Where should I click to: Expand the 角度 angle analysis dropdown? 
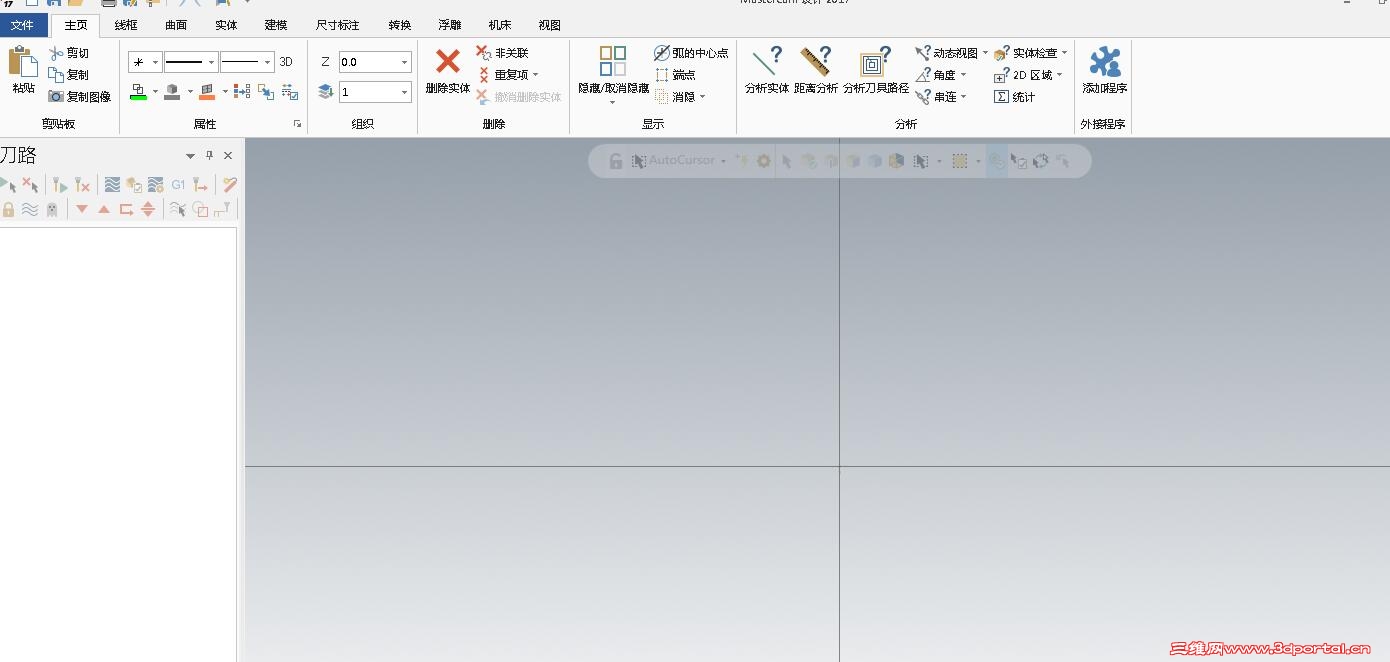(x=963, y=75)
